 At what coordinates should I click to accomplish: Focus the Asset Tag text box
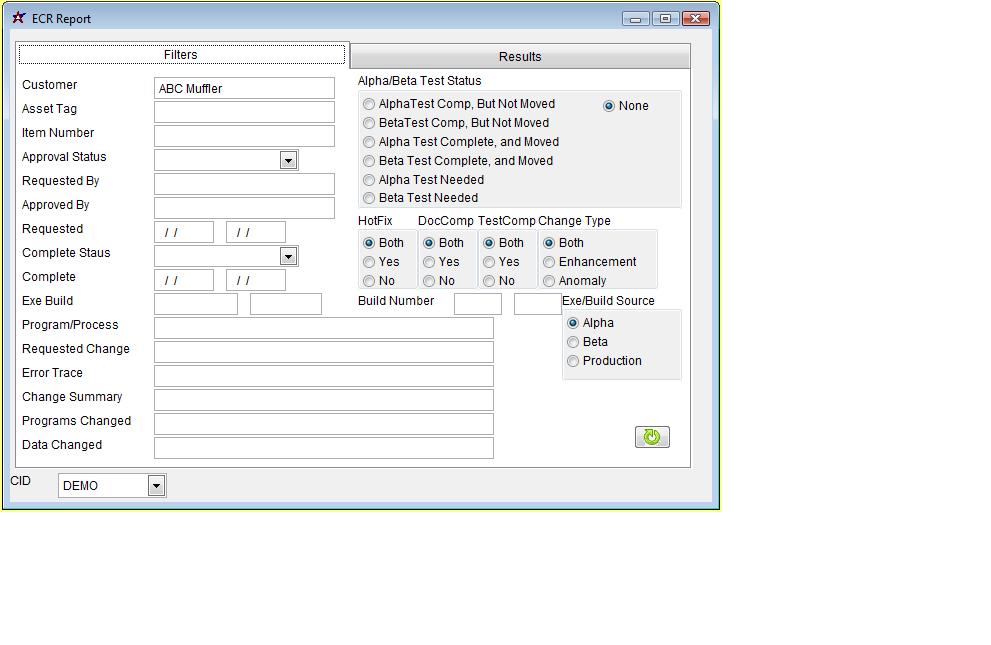pyautogui.click(x=244, y=112)
